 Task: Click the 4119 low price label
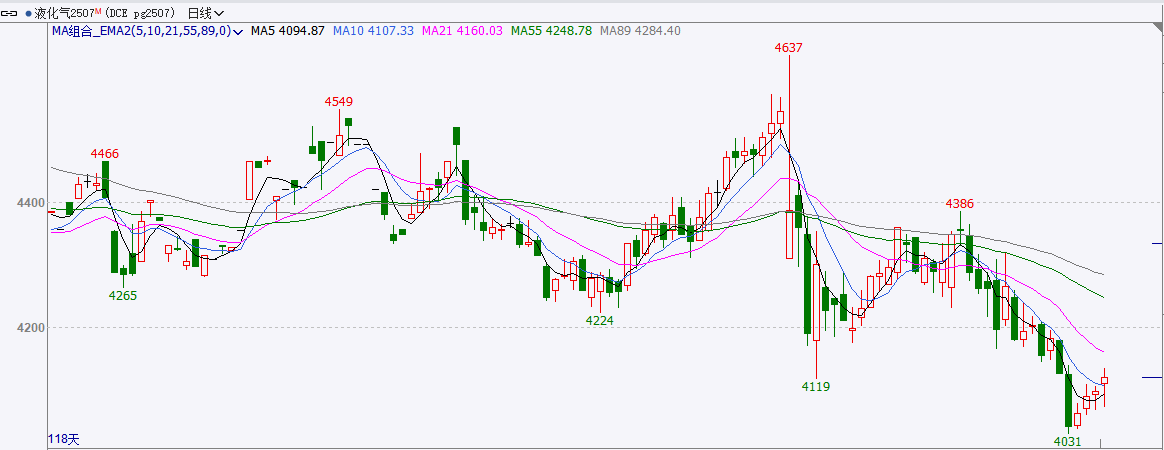coord(816,386)
